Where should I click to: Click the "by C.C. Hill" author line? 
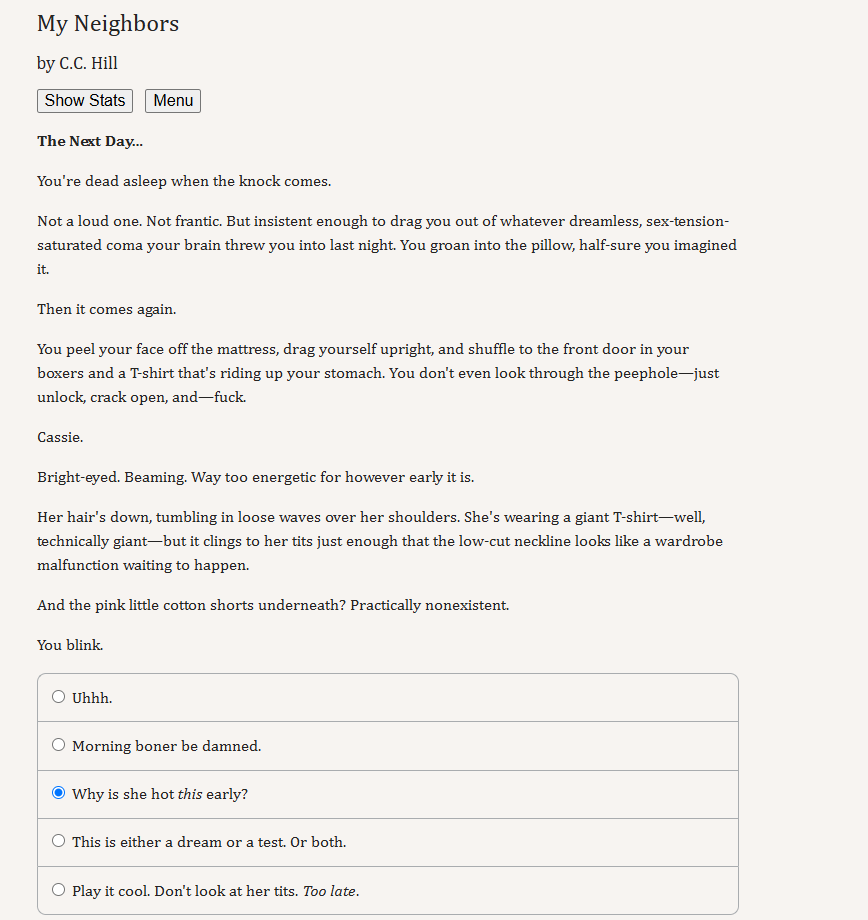click(77, 63)
